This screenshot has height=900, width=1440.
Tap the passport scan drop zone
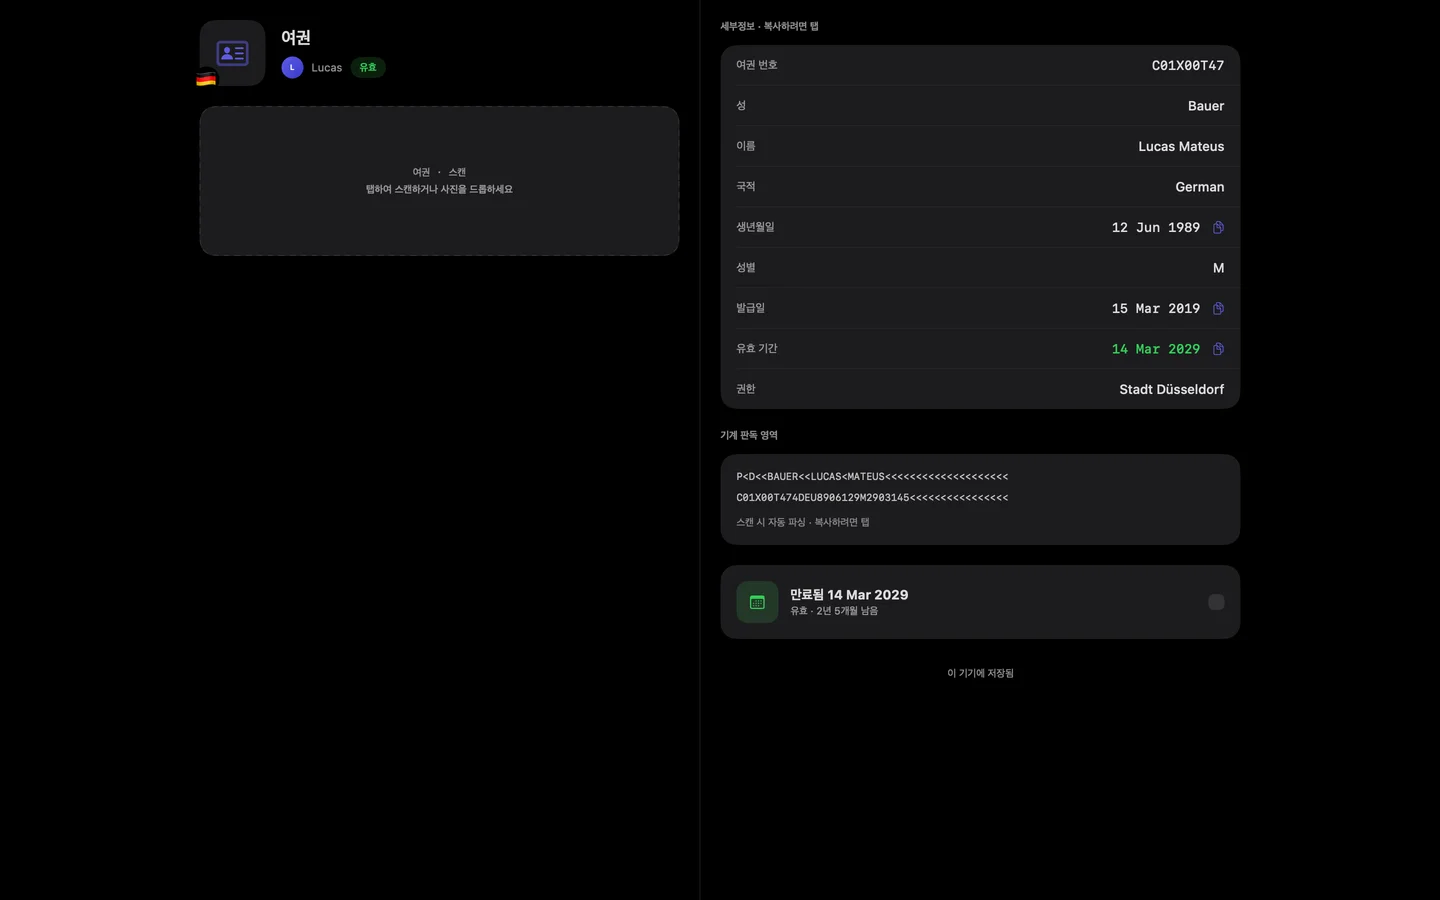tap(439, 181)
